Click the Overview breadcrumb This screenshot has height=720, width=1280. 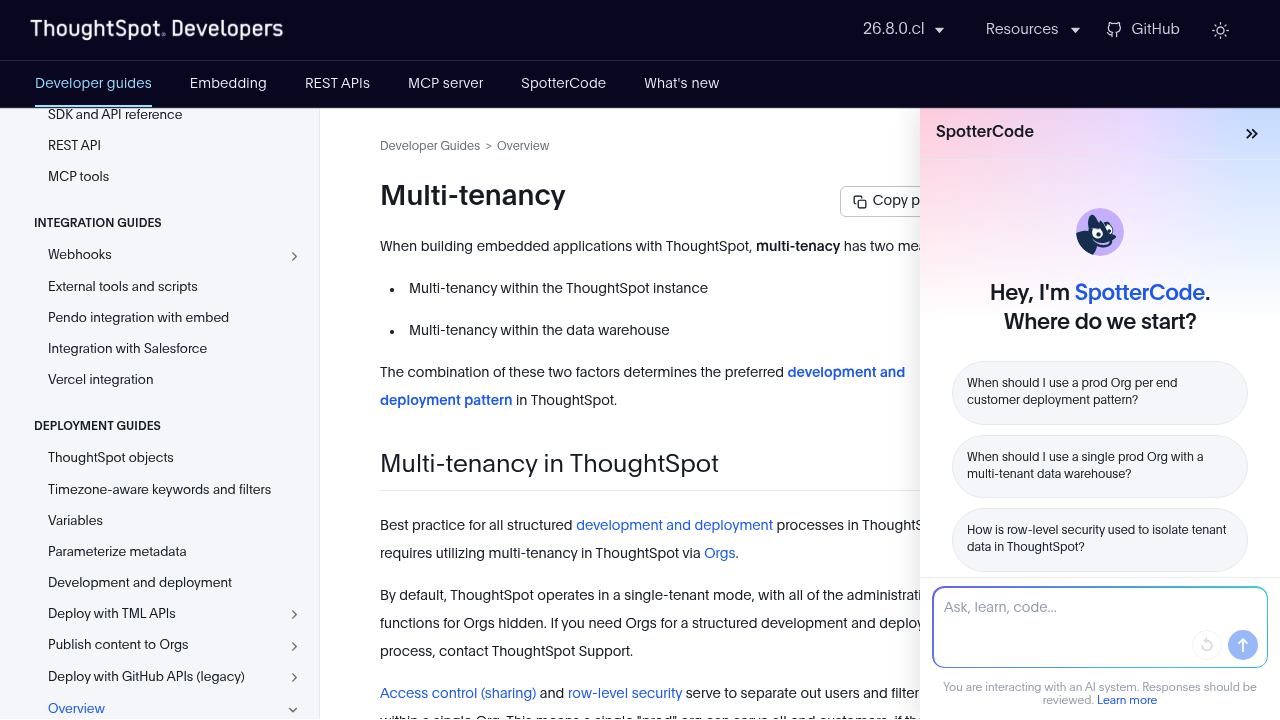pos(523,146)
